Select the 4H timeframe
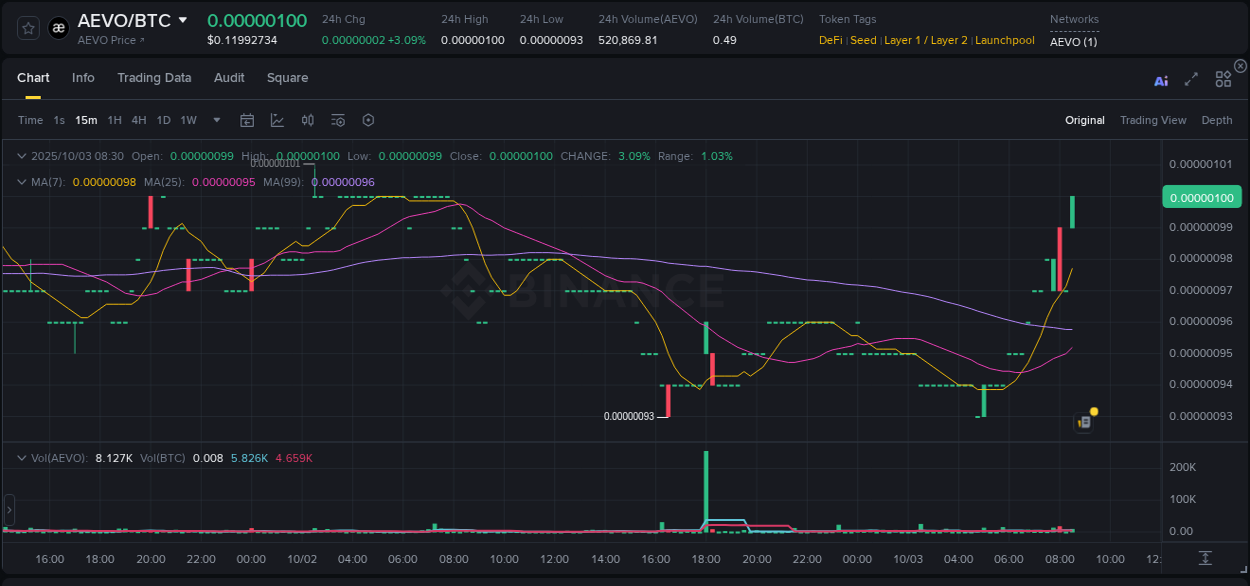 pos(139,120)
